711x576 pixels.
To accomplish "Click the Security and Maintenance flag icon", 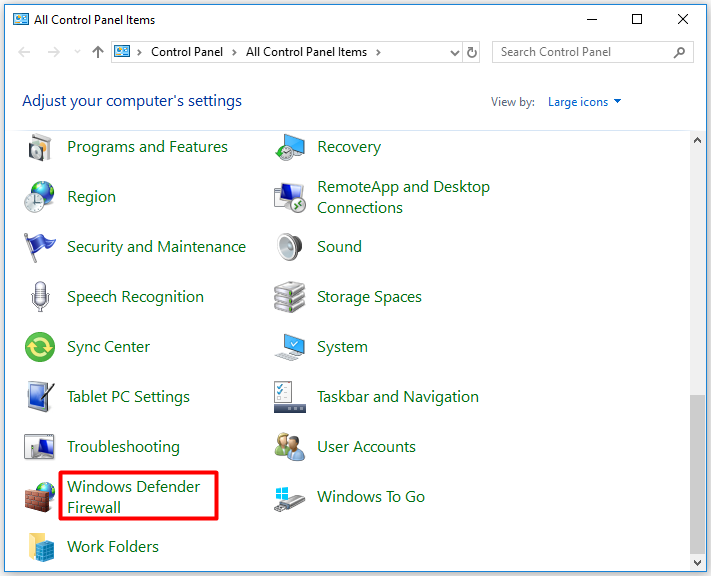I will coord(39,247).
